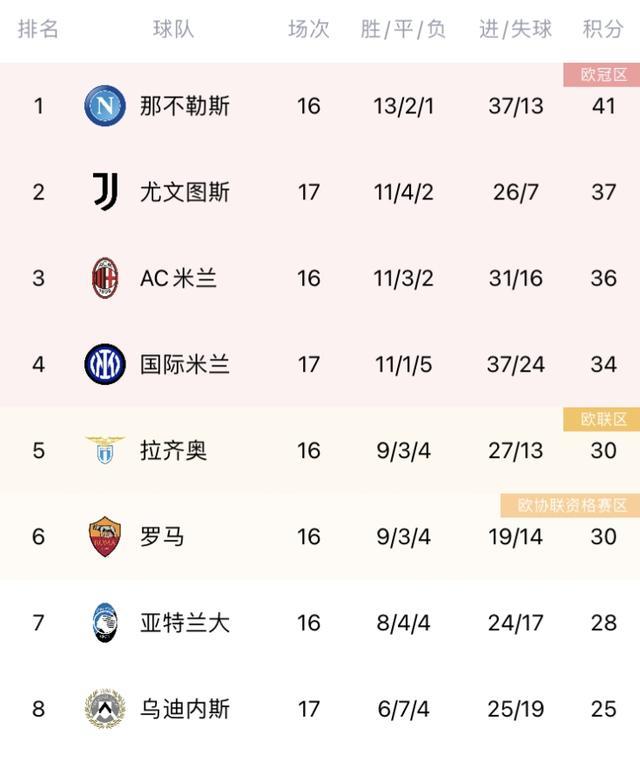The height and width of the screenshot is (763, 640).
Task: Open the AC Milan crest icon
Action: 105,278
